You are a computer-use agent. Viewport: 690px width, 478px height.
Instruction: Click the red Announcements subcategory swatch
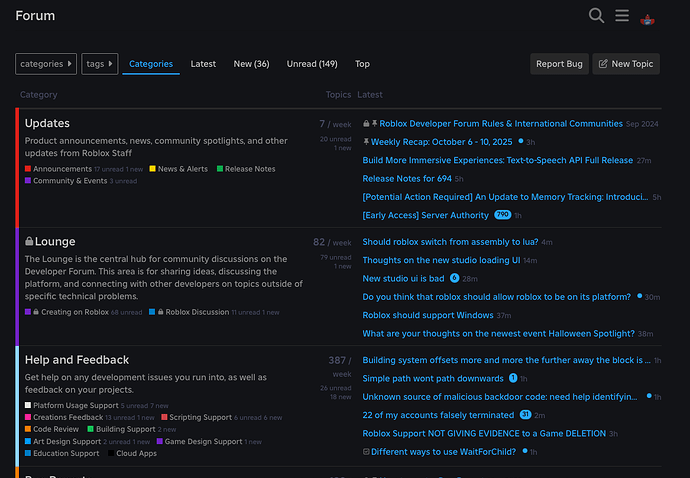coord(28,169)
